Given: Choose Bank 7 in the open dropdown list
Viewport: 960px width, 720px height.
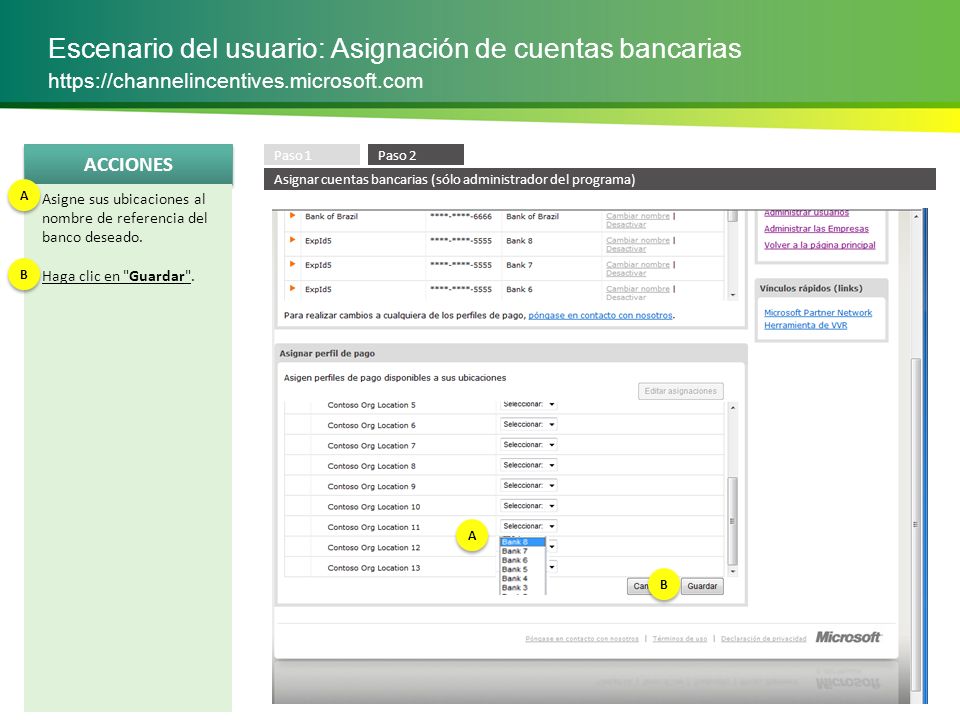Looking at the screenshot, I should pyautogui.click(x=522, y=551).
